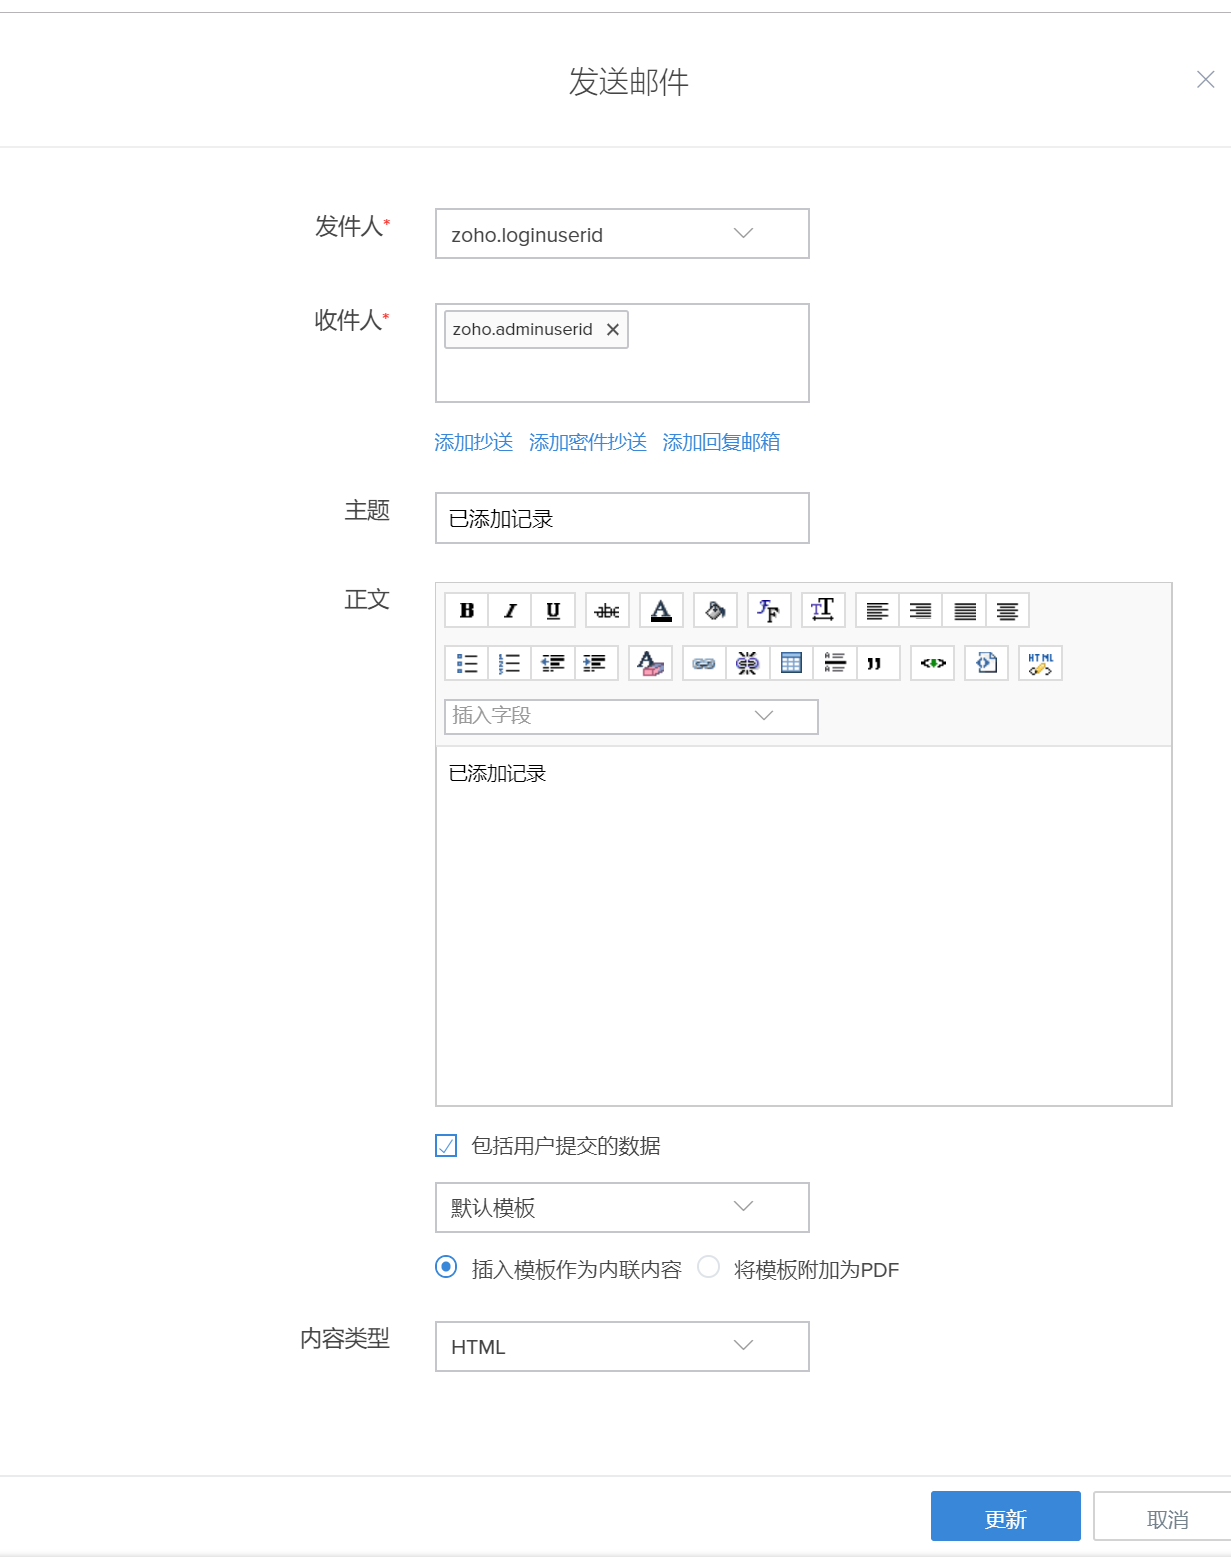Expand the 插入字段 dropdown

pyautogui.click(x=631, y=716)
